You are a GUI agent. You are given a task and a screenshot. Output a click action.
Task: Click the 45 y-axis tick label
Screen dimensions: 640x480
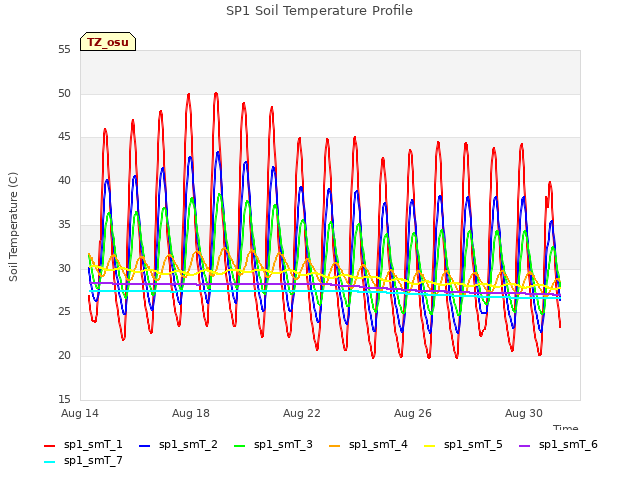(x=64, y=137)
